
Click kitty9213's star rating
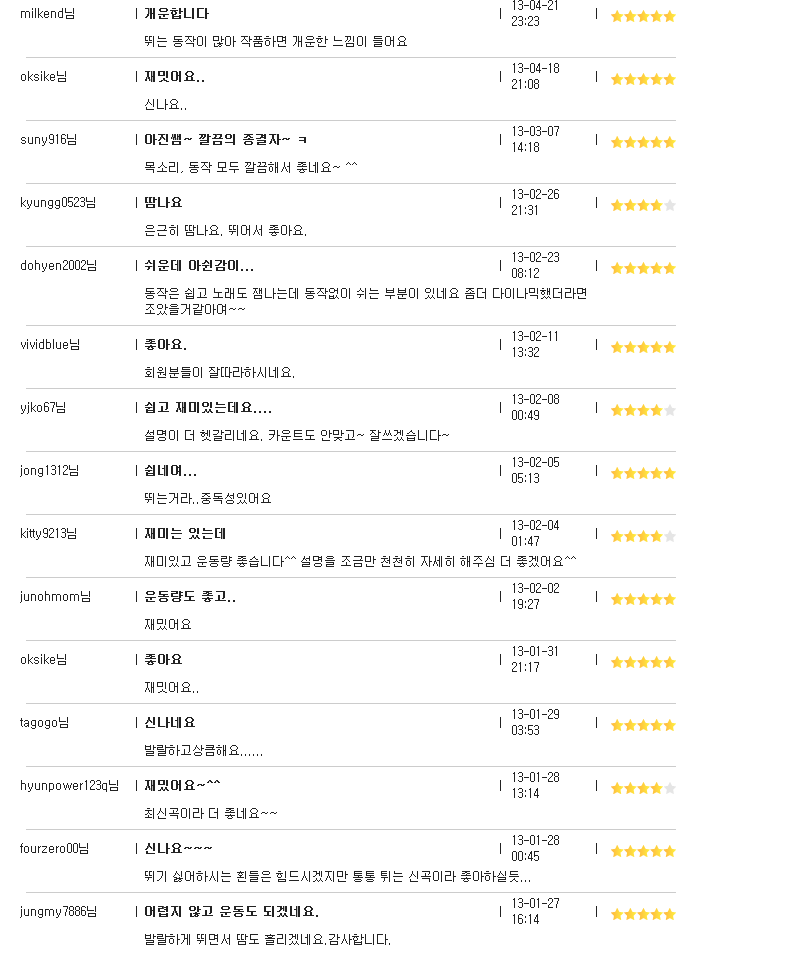[x=643, y=537]
